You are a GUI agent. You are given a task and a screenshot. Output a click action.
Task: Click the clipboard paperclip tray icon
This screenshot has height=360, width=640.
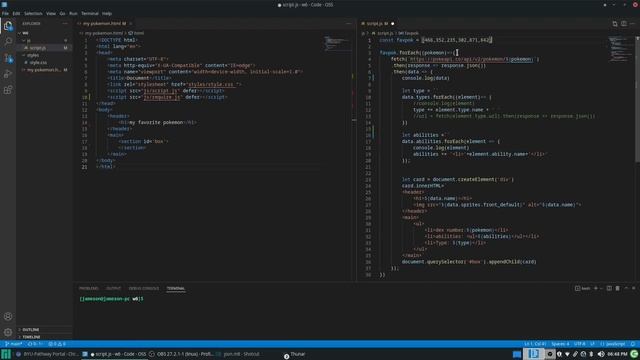[575, 354]
